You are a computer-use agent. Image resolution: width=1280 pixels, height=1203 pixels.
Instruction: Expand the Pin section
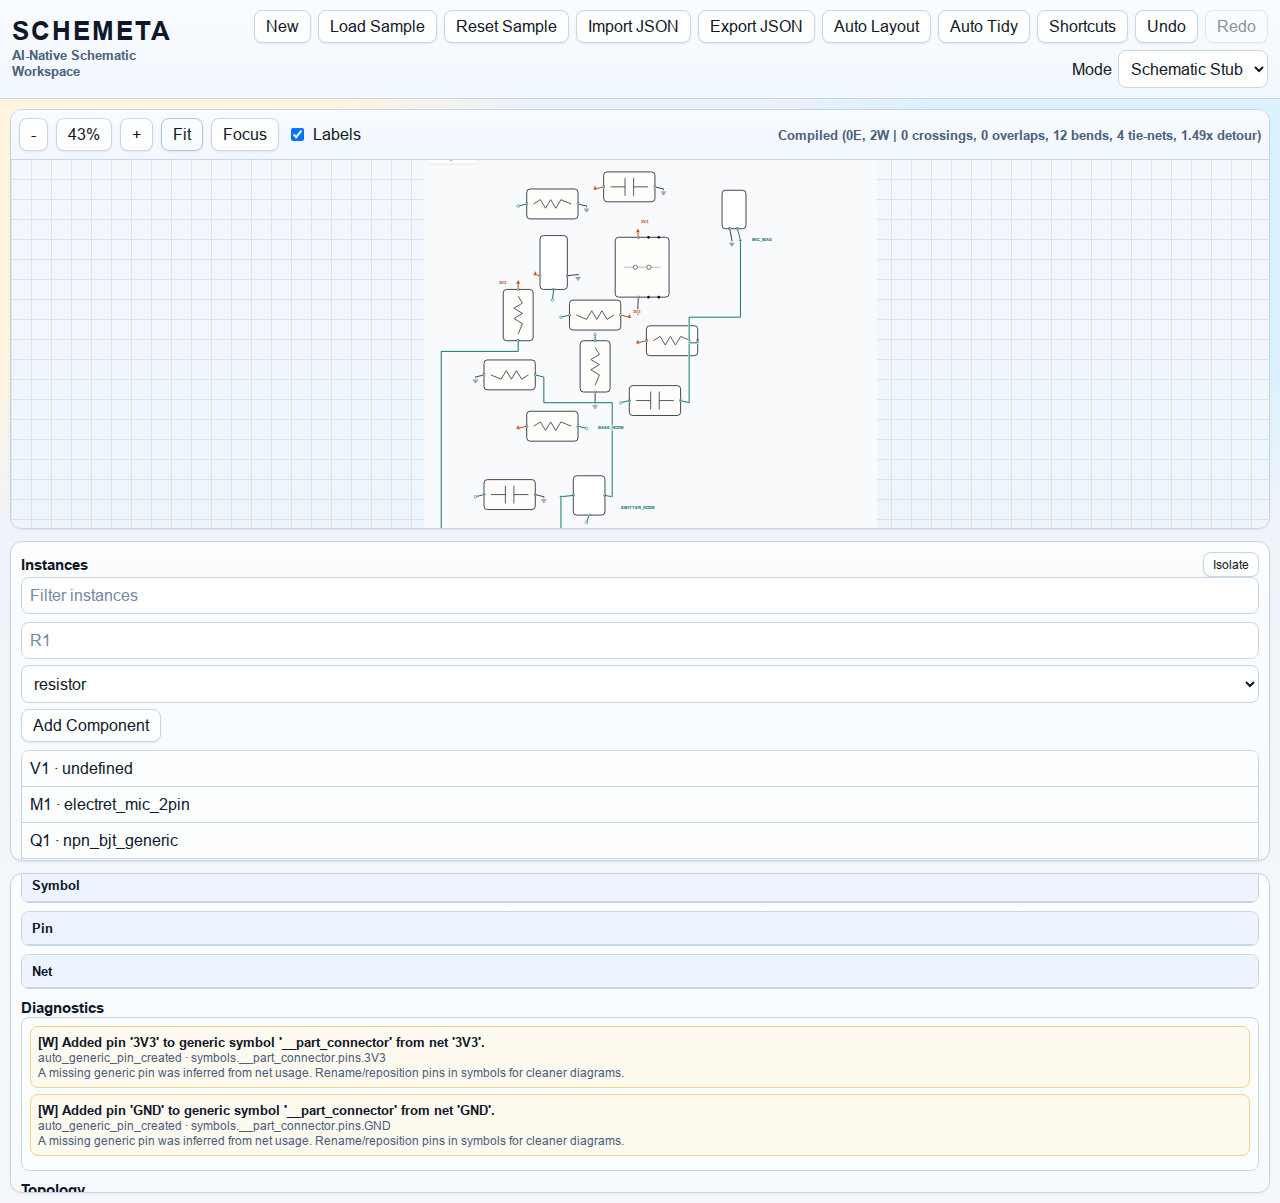(639, 929)
